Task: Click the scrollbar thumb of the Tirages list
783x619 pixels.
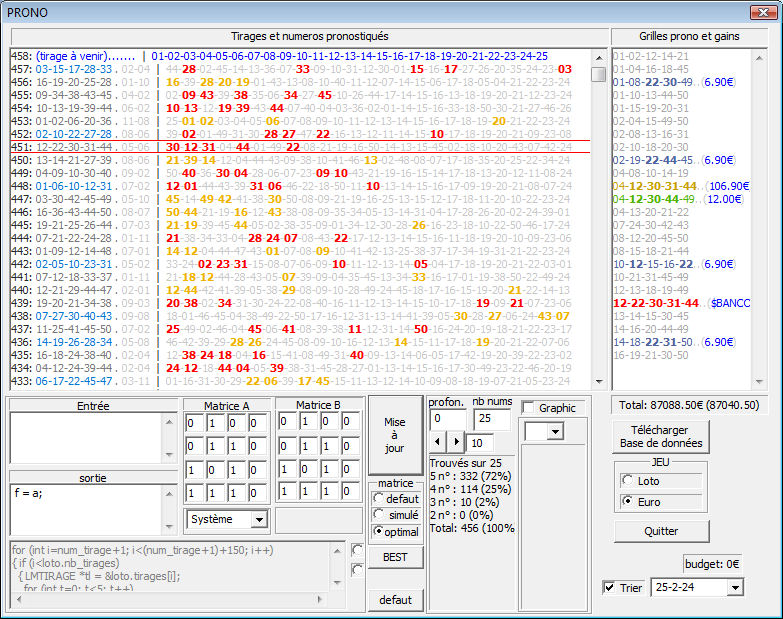Action: coord(599,74)
